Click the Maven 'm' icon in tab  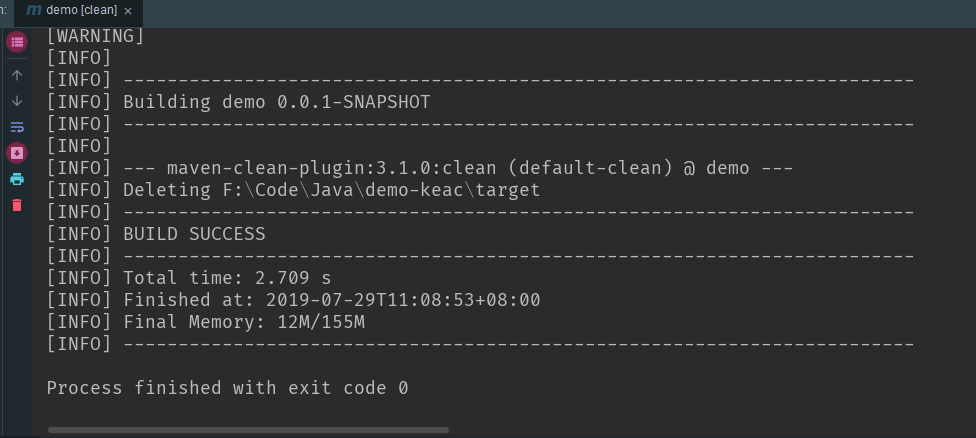[x=34, y=11]
